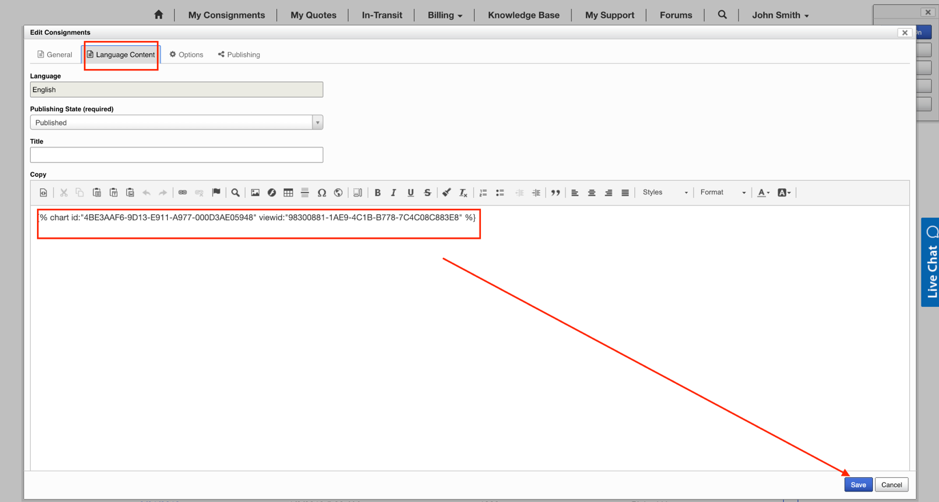Click the home icon in navigation bar
Screen dimensions: 939x502
pos(158,15)
